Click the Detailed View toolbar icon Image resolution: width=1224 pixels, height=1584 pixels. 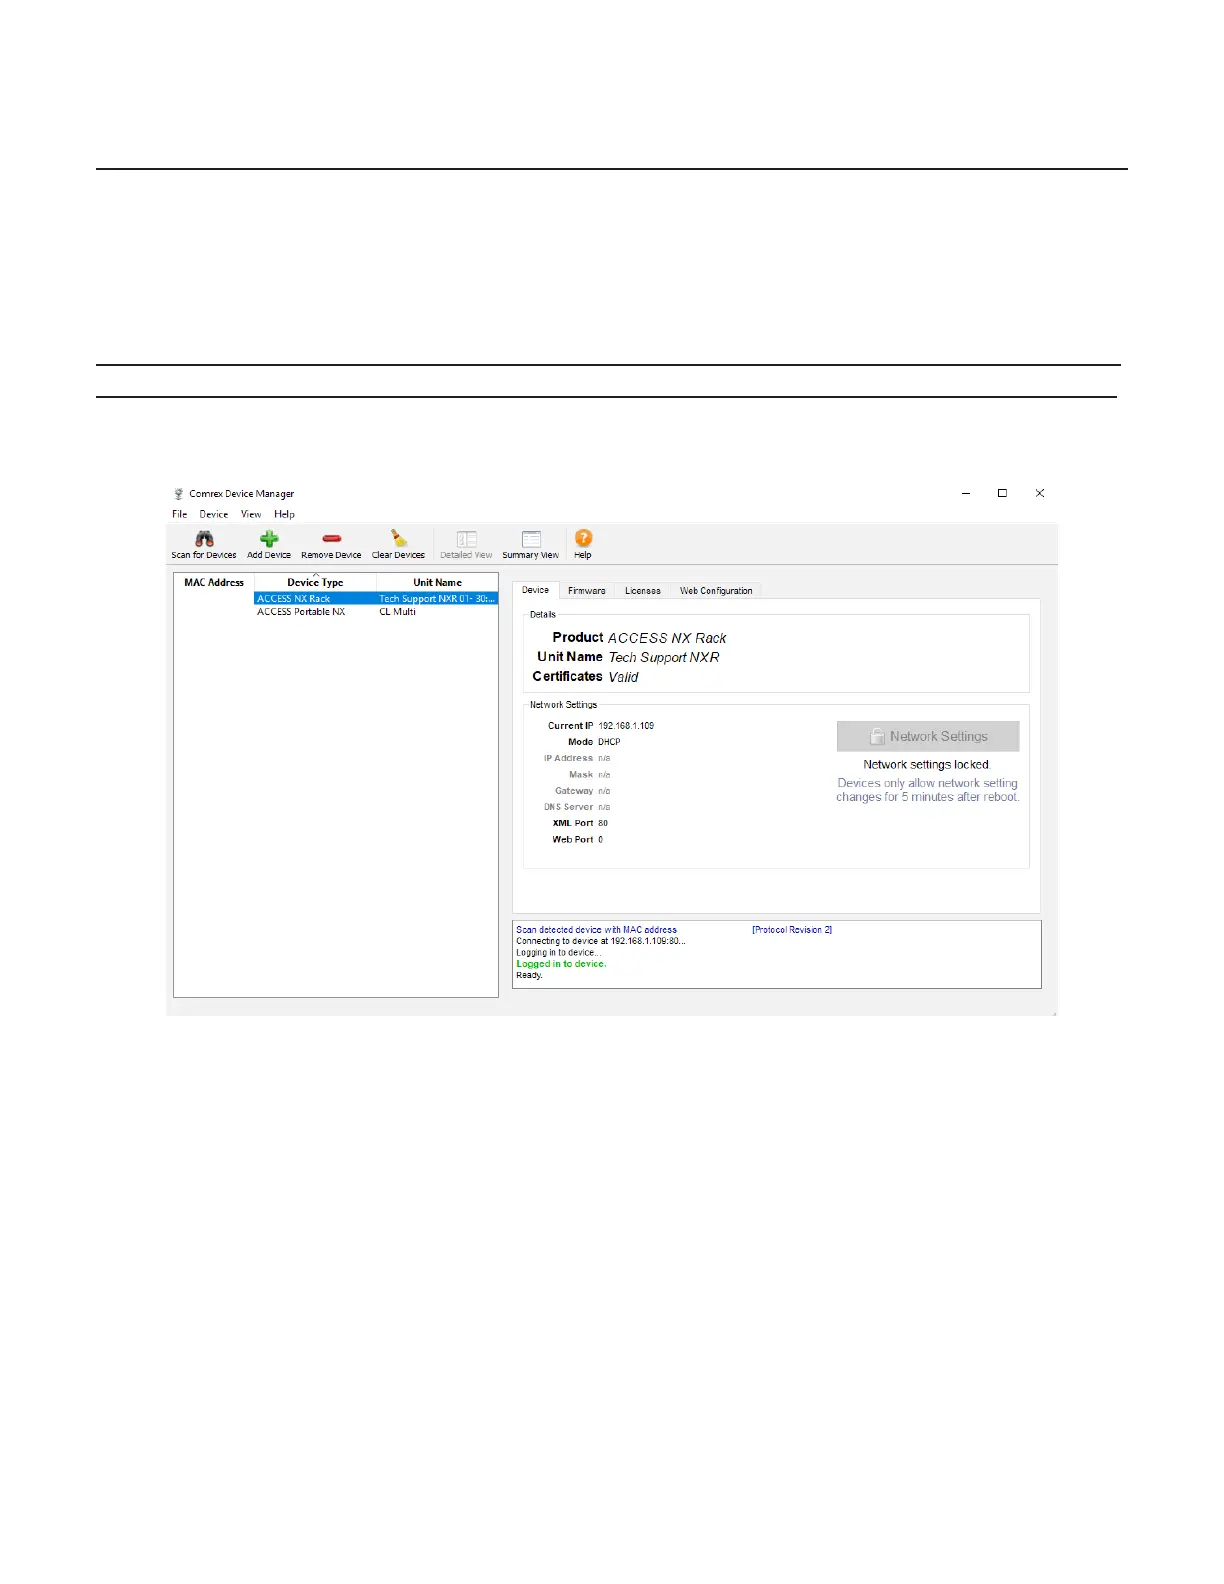pyautogui.click(x=467, y=539)
